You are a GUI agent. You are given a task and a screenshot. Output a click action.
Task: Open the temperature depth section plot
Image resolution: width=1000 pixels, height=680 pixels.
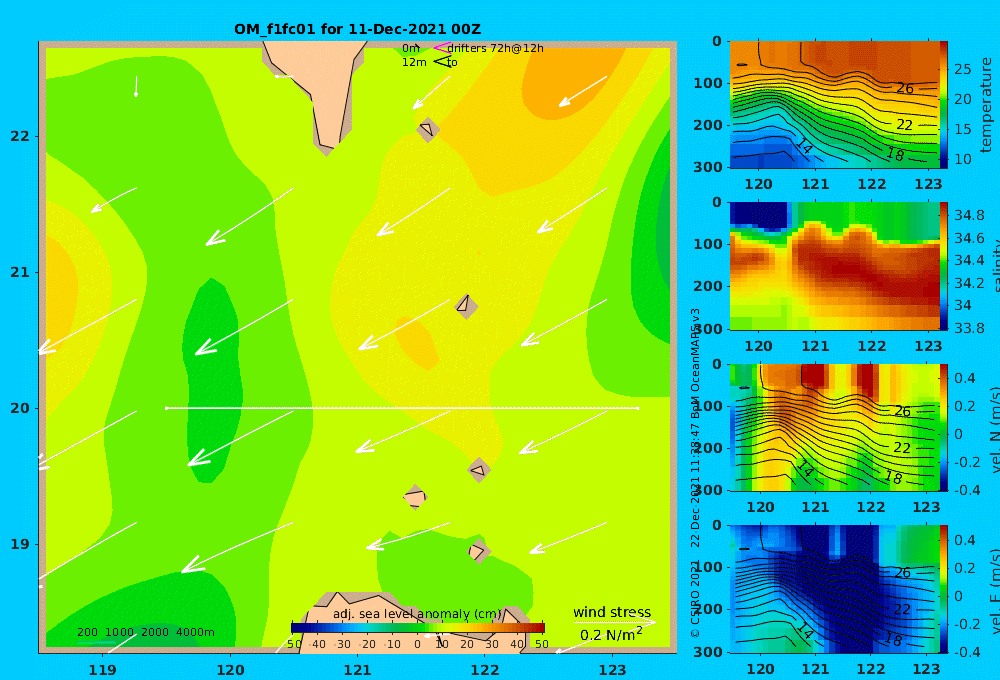834,105
